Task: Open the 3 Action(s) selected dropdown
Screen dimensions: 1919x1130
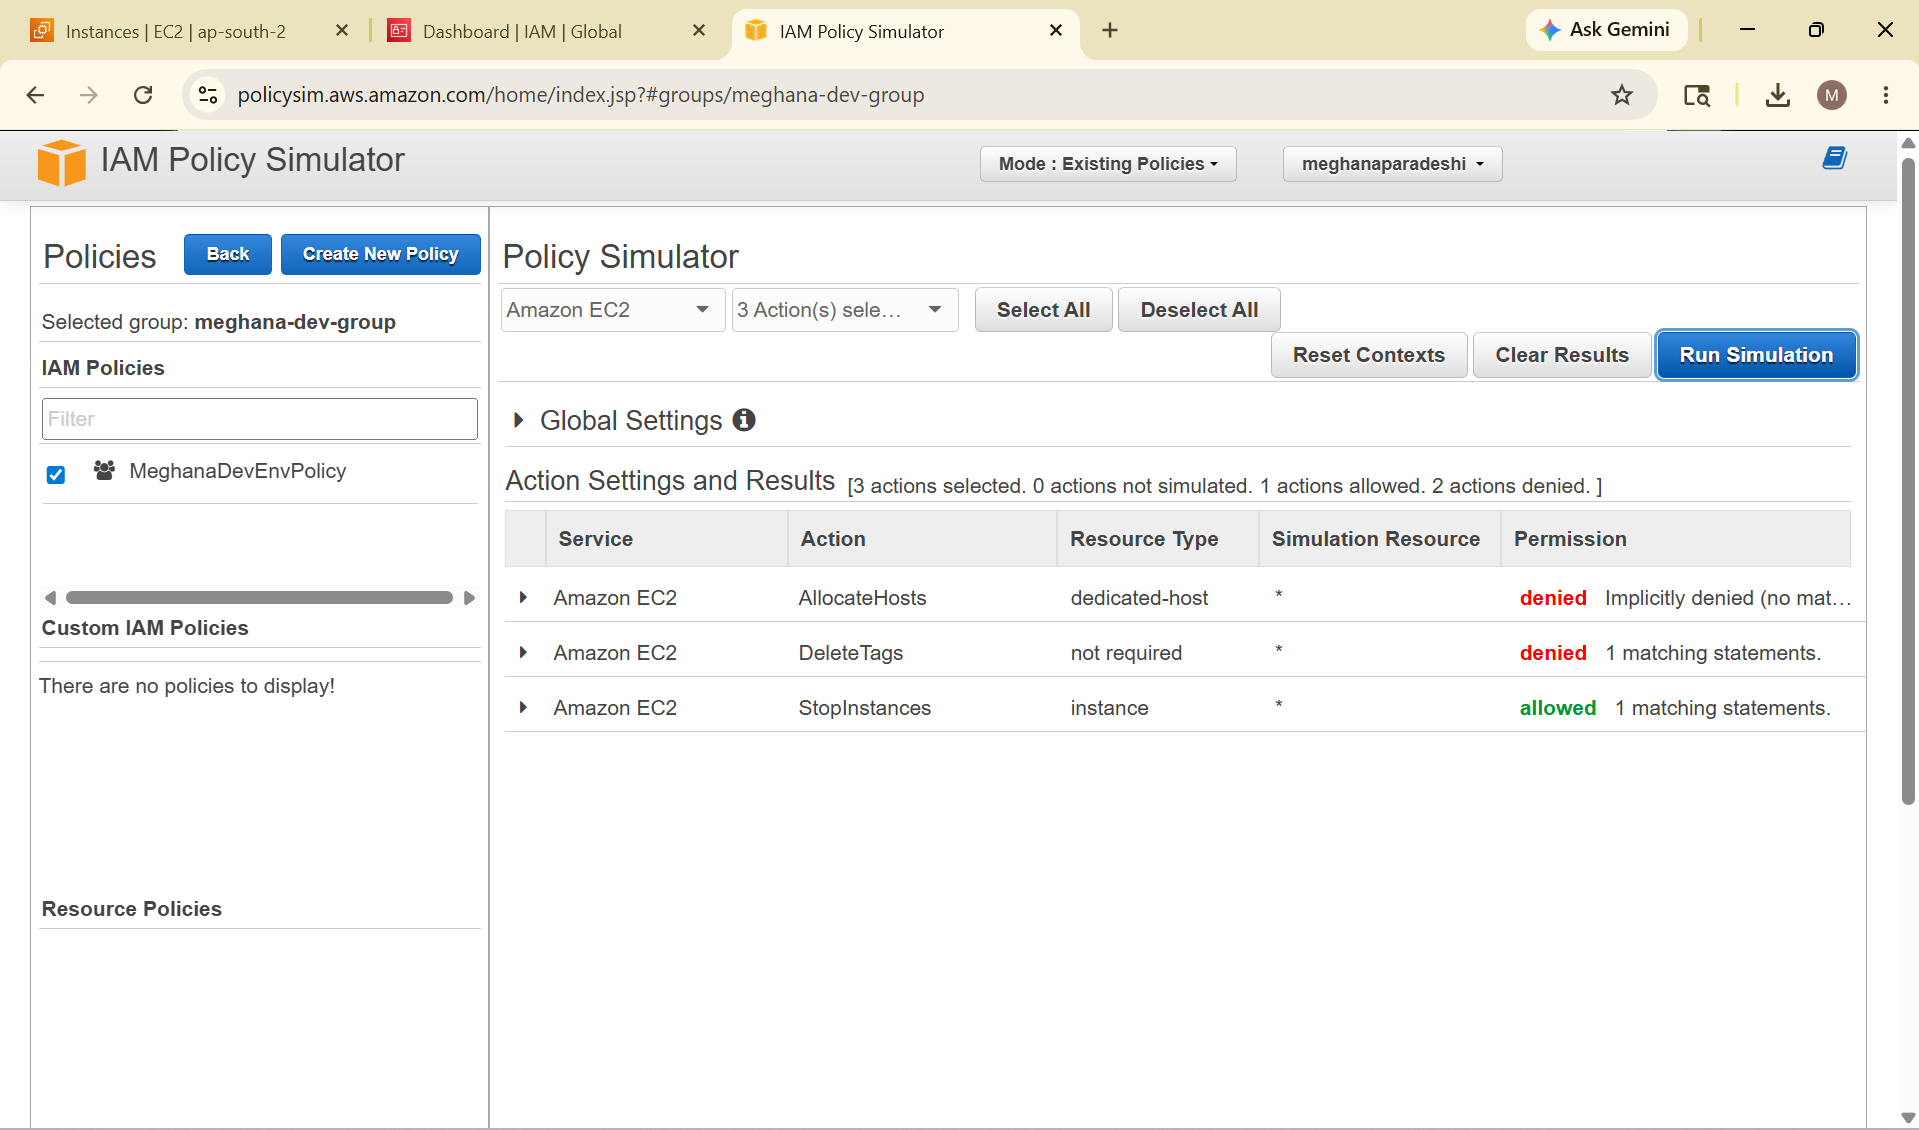Action: 844,310
